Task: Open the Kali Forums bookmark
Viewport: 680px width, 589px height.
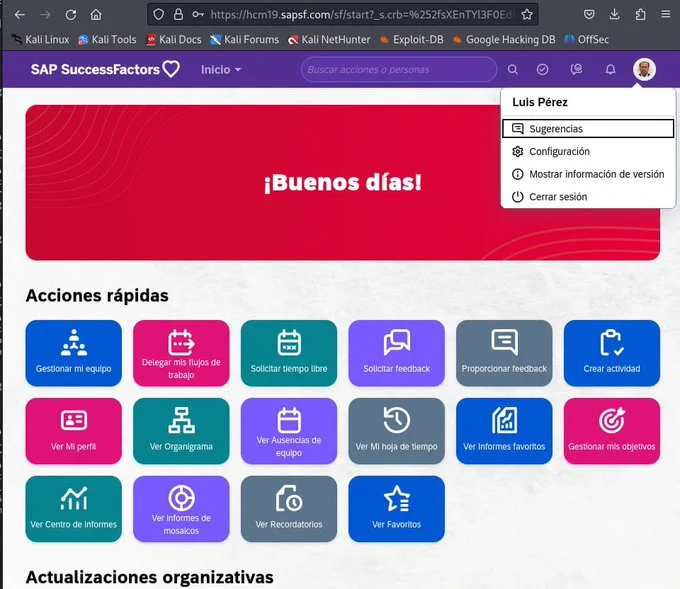Action: (245, 39)
